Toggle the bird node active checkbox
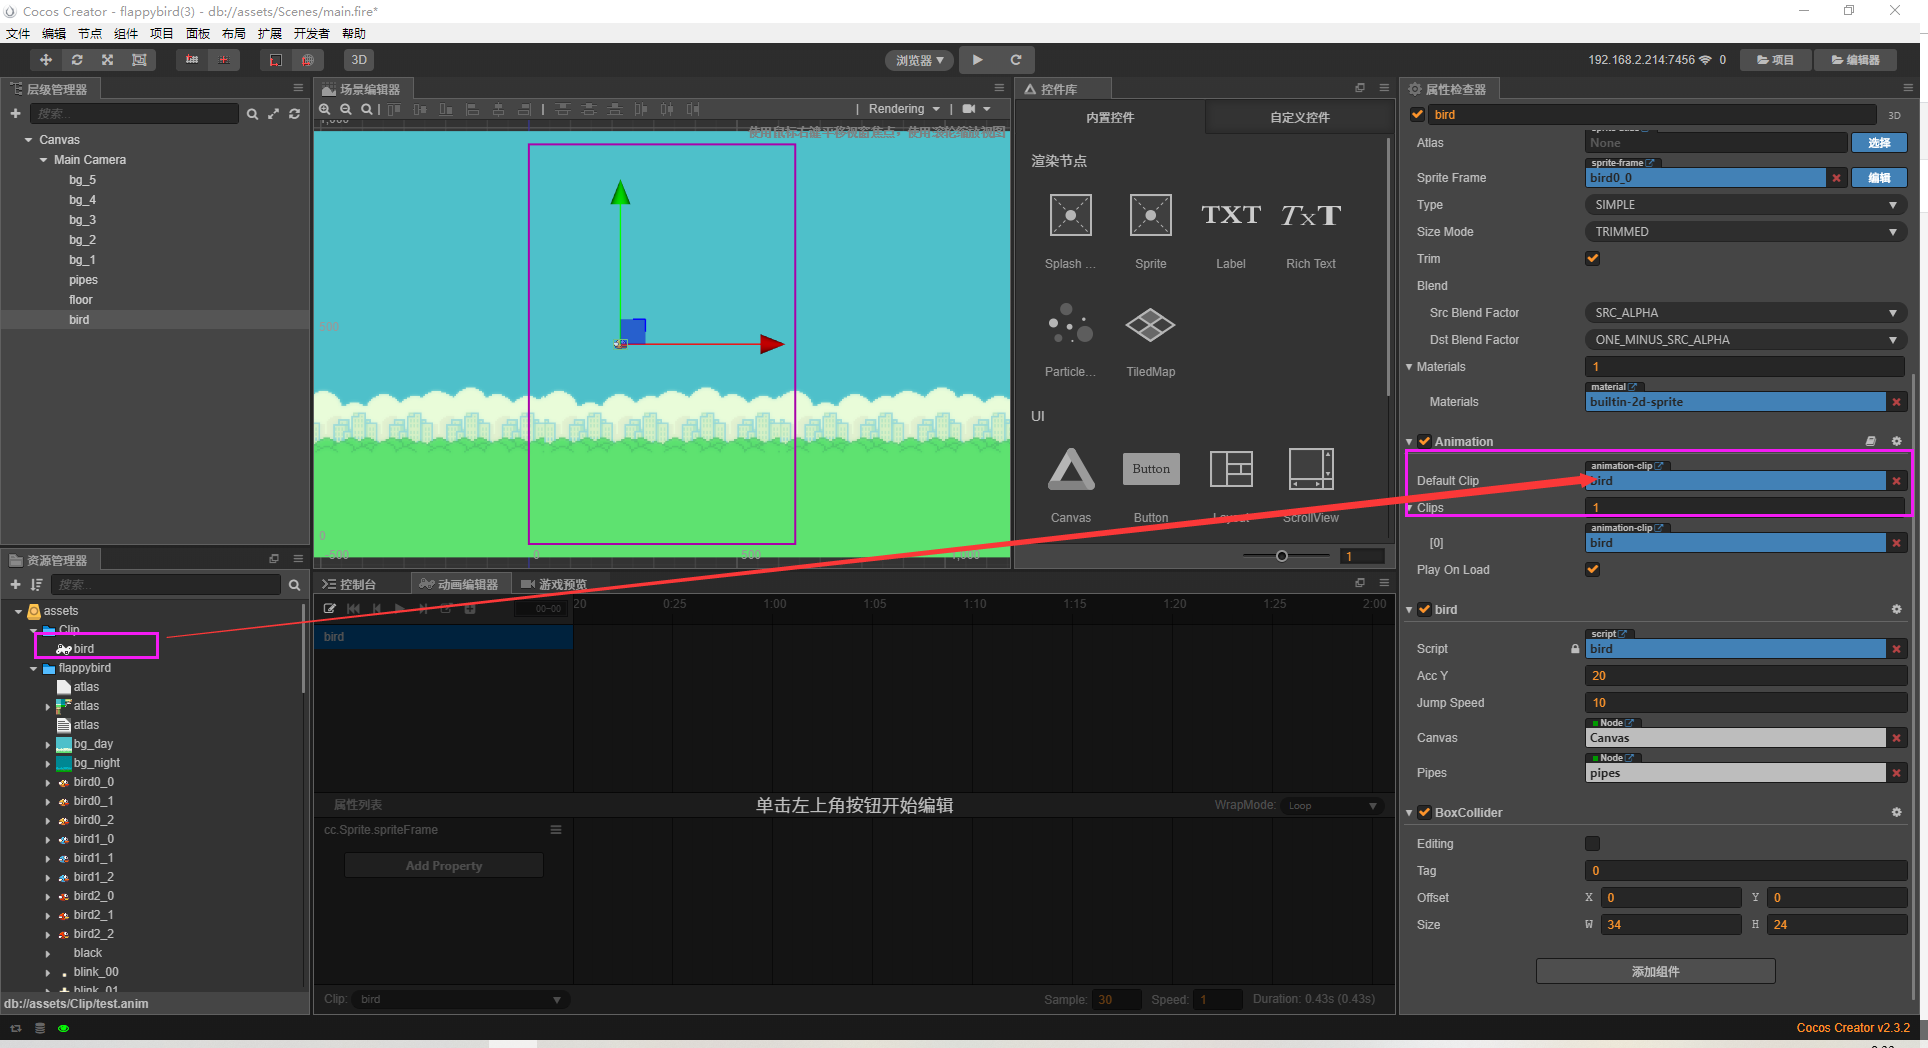This screenshot has height=1048, width=1928. (1417, 114)
